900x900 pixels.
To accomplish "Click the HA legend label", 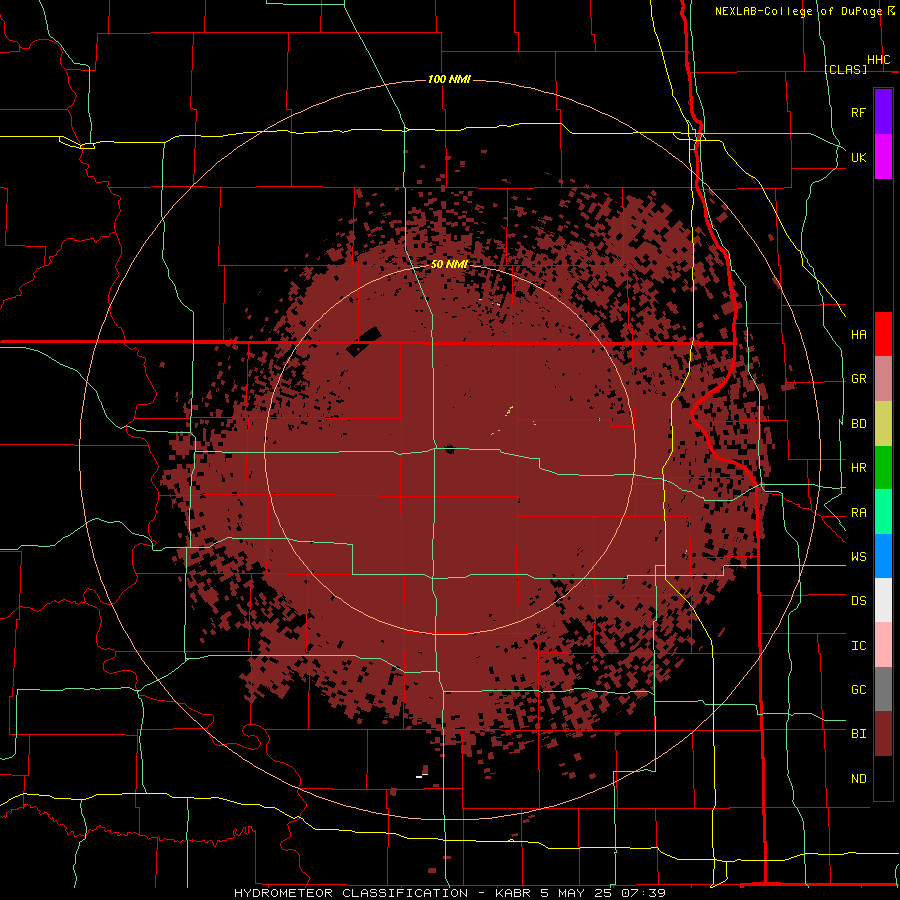I will click(x=859, y=334).
